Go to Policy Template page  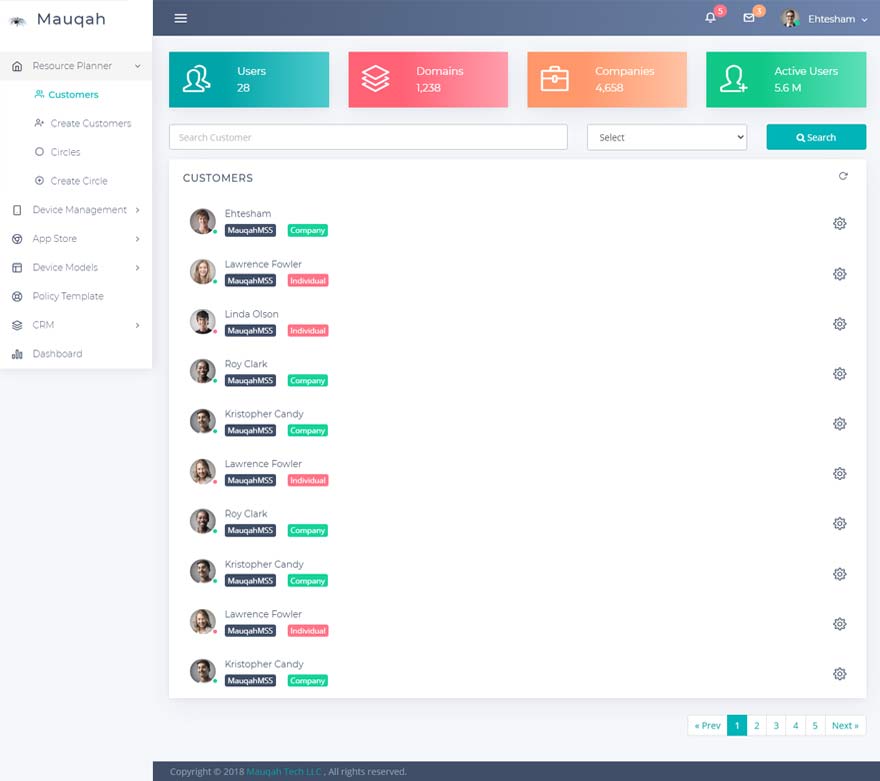[67, 296]
